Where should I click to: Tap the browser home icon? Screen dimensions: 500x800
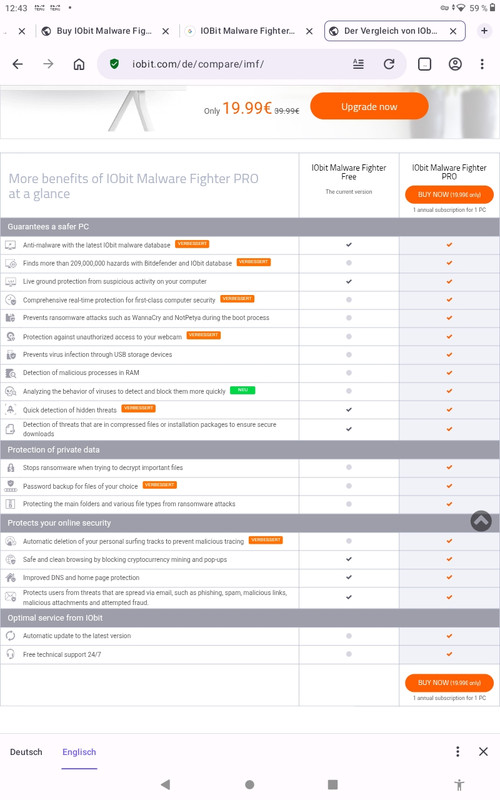79,64
